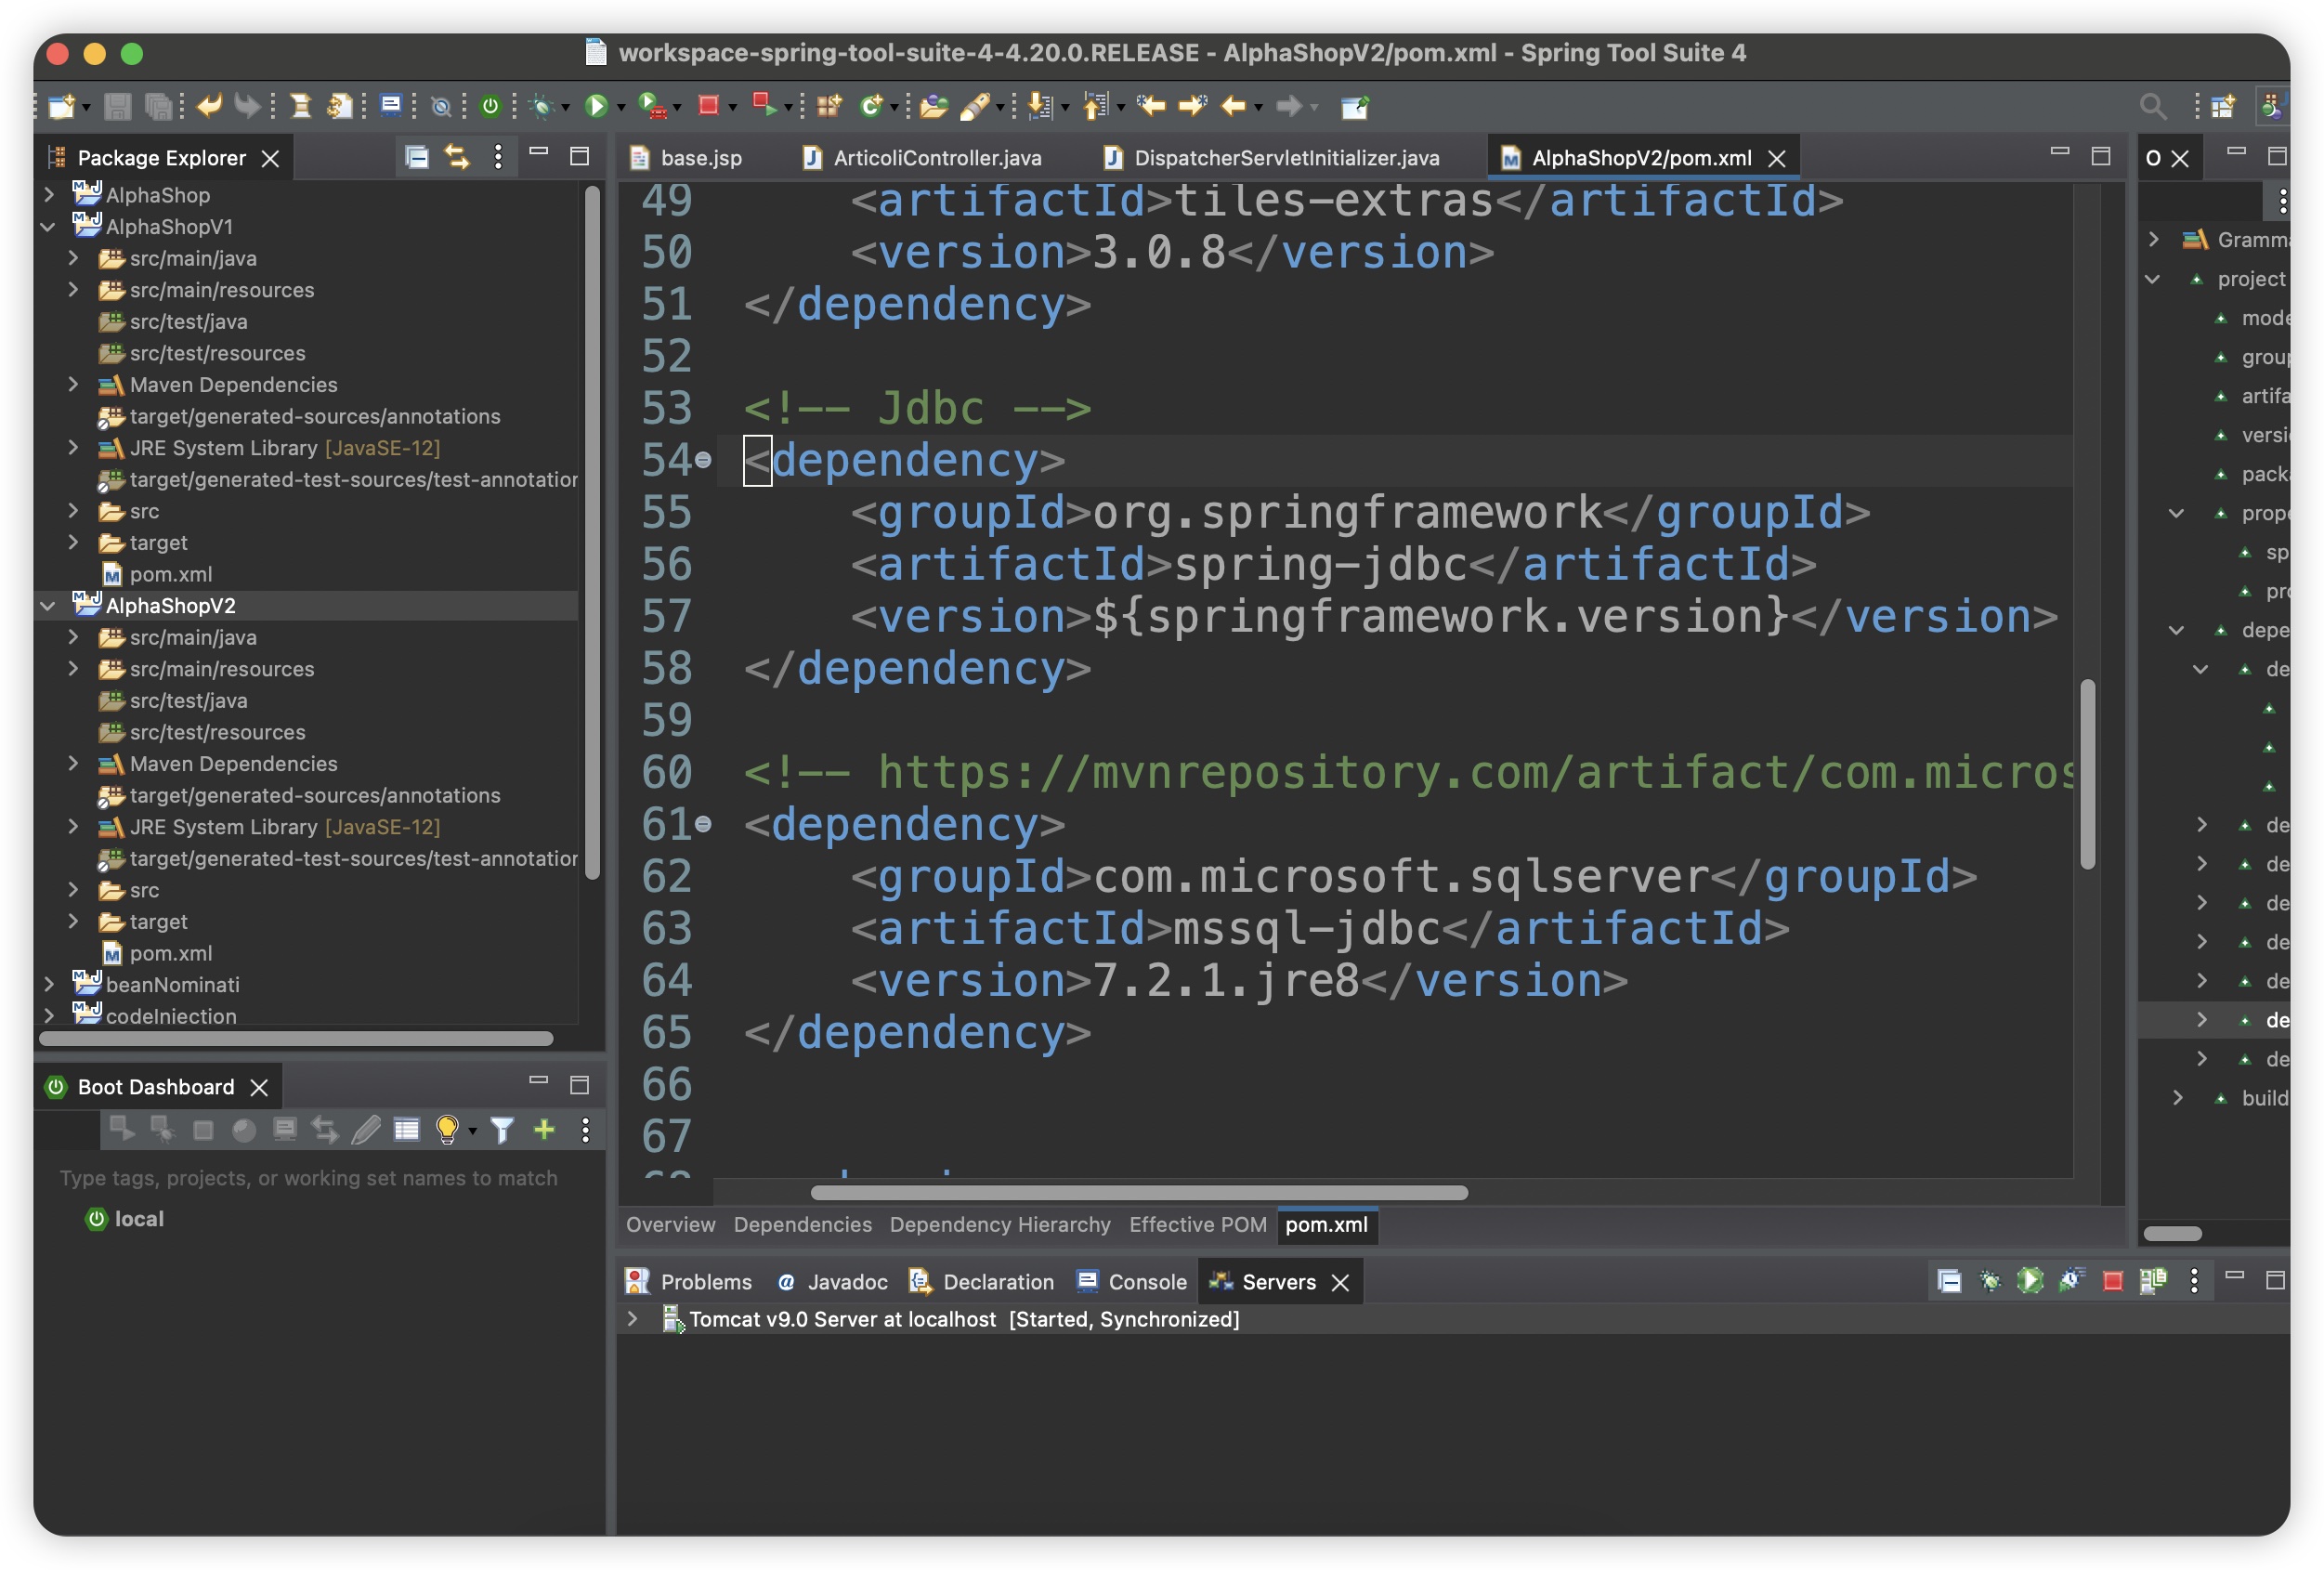Select Tomcat v9.0 Server at localhost
The width and height of the screenshot is (2324, 1570).
(964, 1319)
